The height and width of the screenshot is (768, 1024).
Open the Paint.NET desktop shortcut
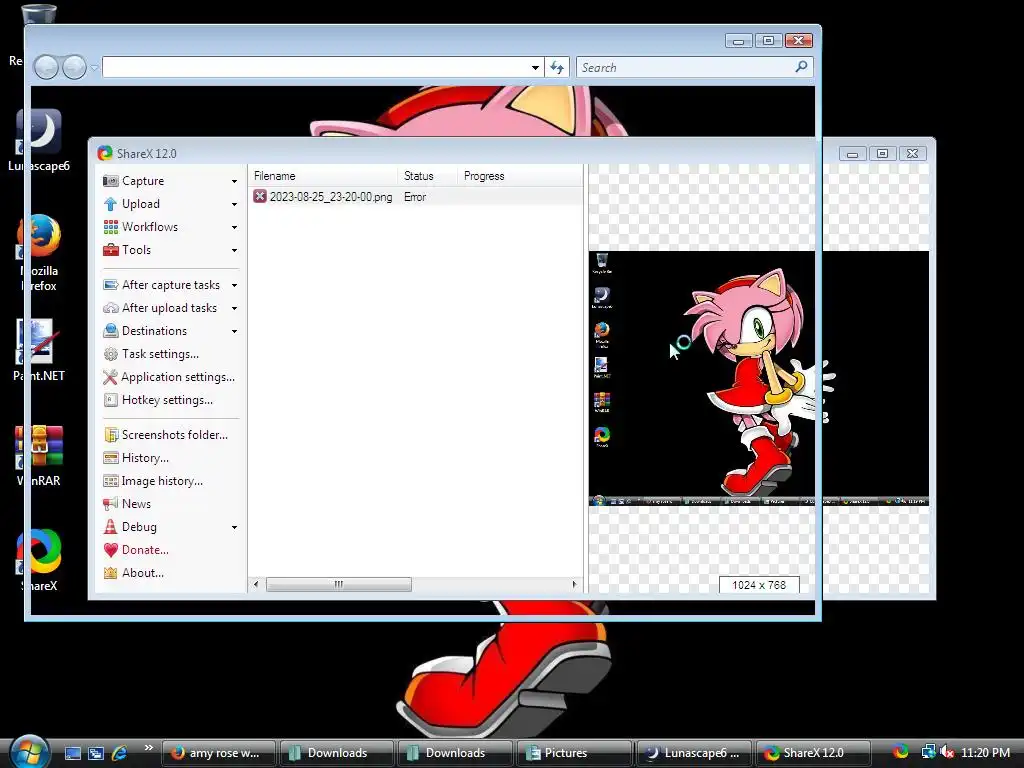pyautogui.click(x=39, y=349)
